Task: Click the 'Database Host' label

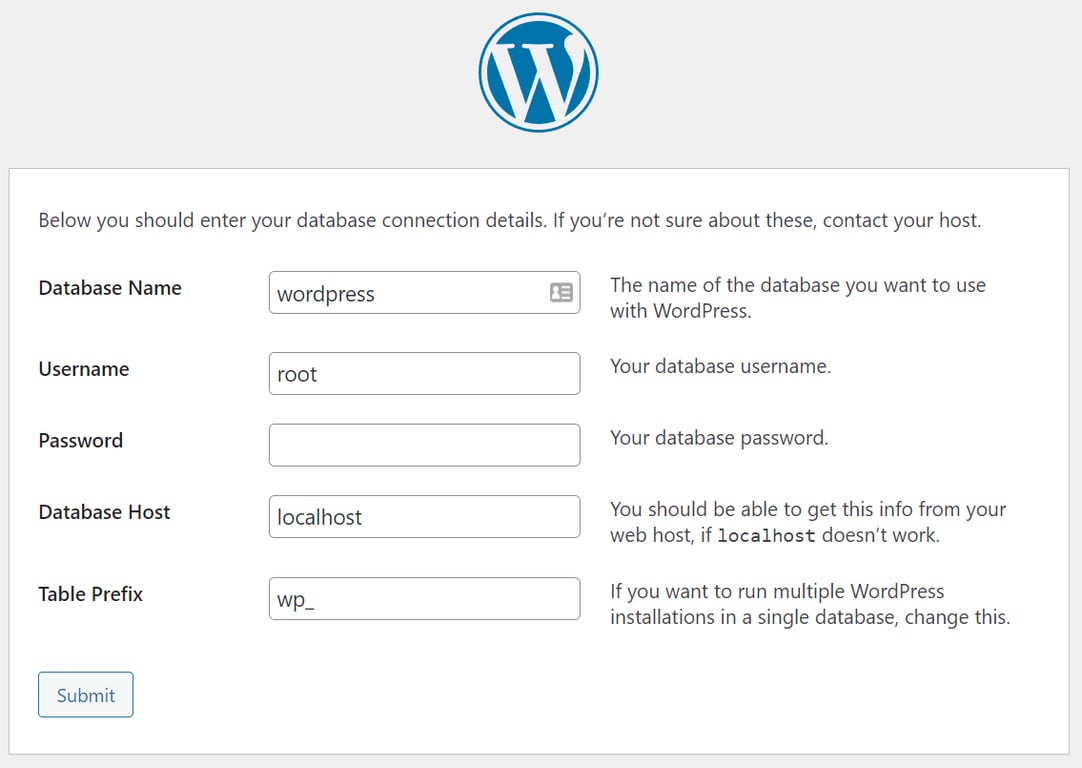Action: click(x=104, y=512)
